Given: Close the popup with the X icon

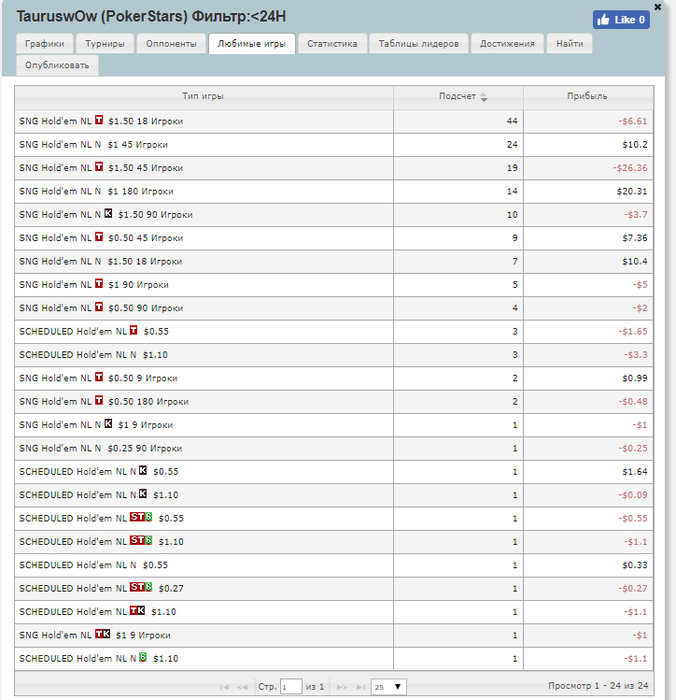Looking at the screenshot, I should click(658, 7).
